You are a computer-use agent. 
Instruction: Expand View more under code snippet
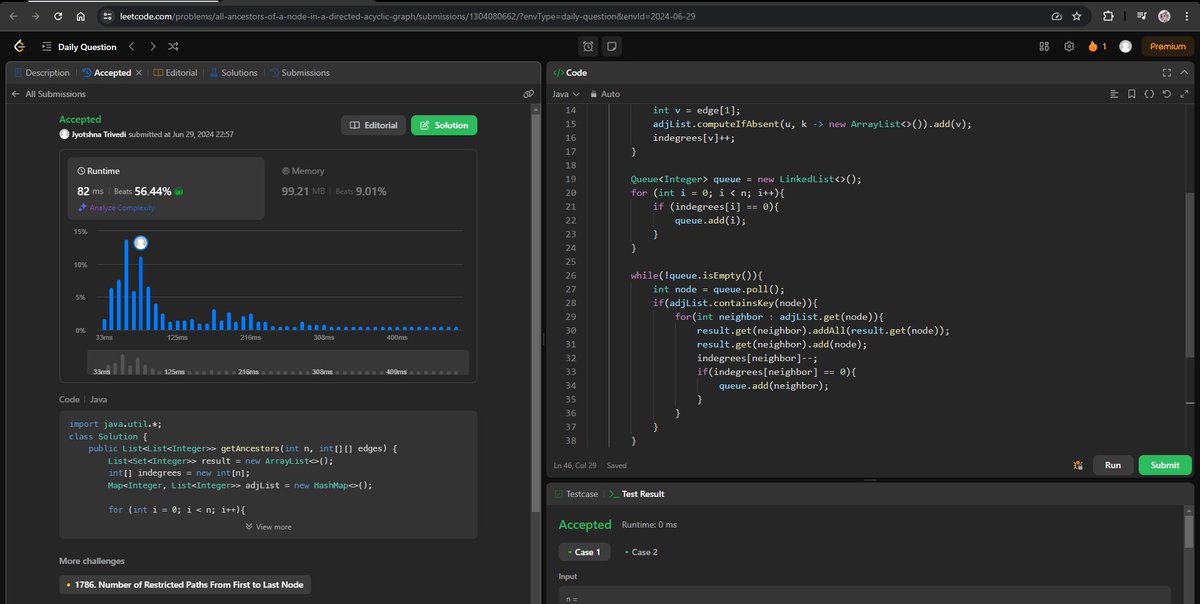[268, 526]
